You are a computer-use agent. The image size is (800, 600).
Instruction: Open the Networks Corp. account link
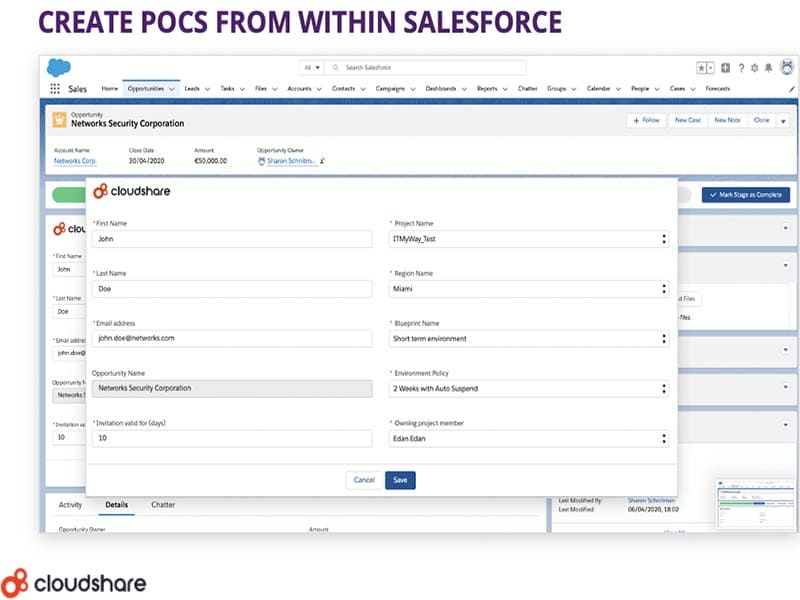point(75,160)
